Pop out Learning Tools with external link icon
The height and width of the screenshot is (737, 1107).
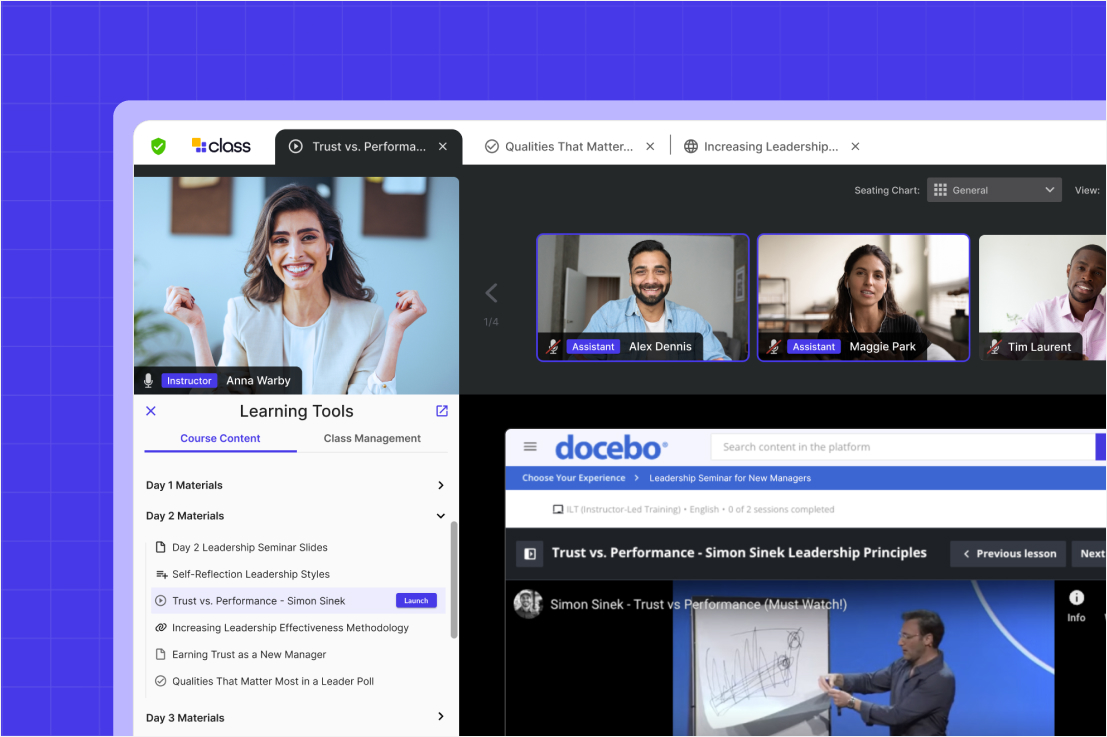441,410
